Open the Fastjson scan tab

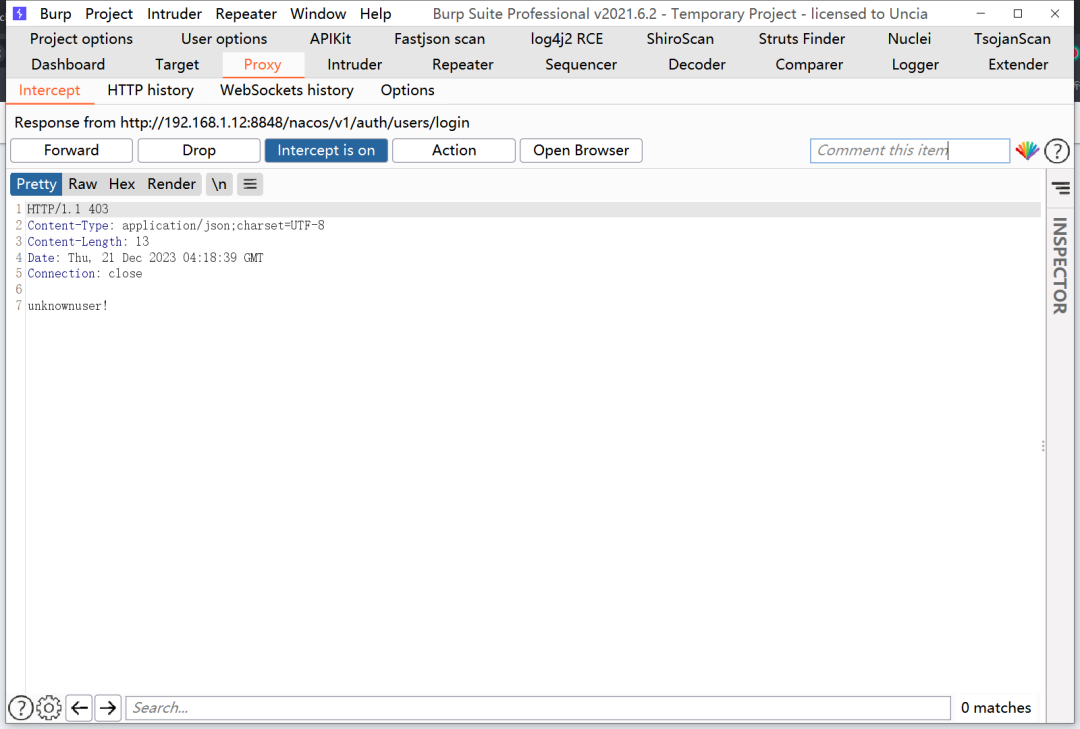tap(439, 39)
